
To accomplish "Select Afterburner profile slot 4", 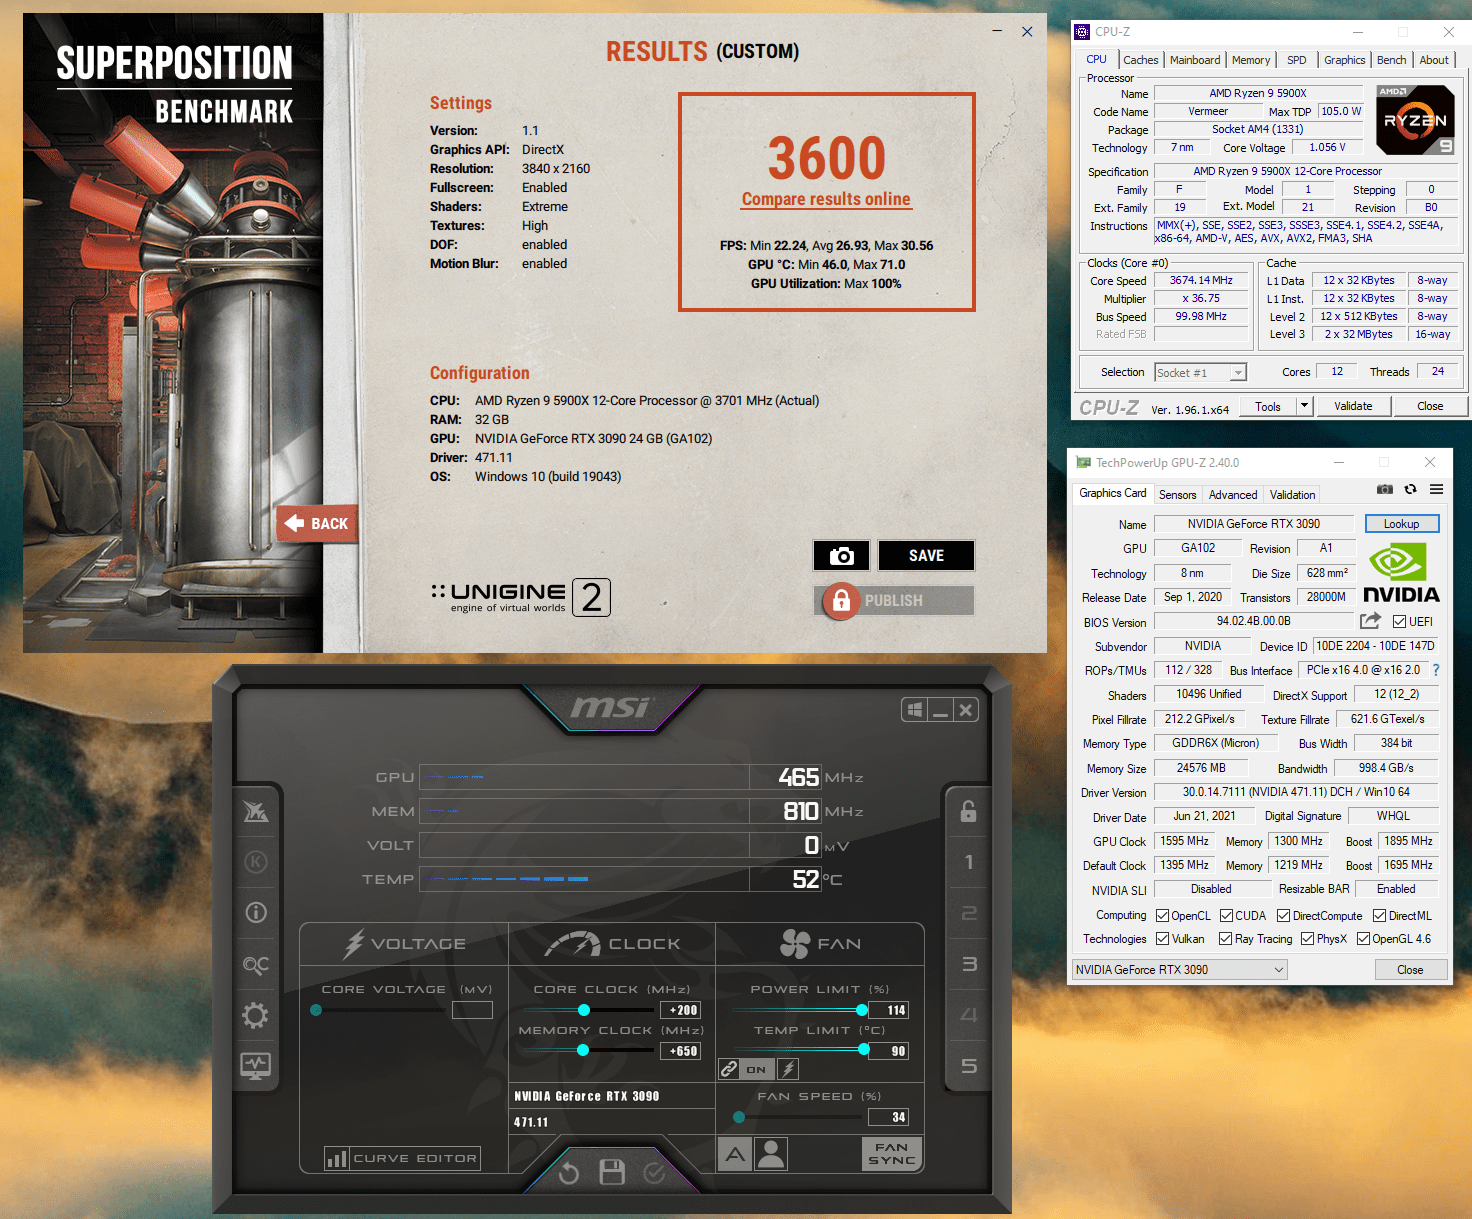I will (x=968, y=1015).
